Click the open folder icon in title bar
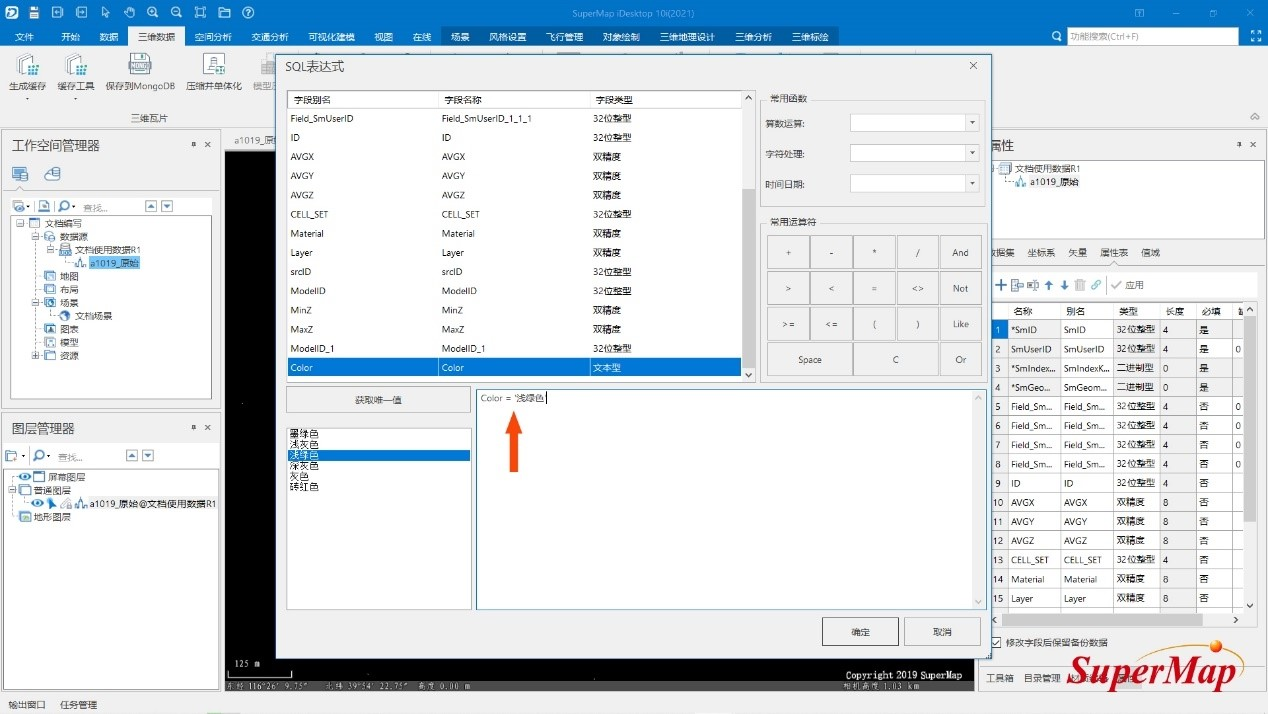The width and height of the screenshot is (1268, 714). [x=225, y=12]
